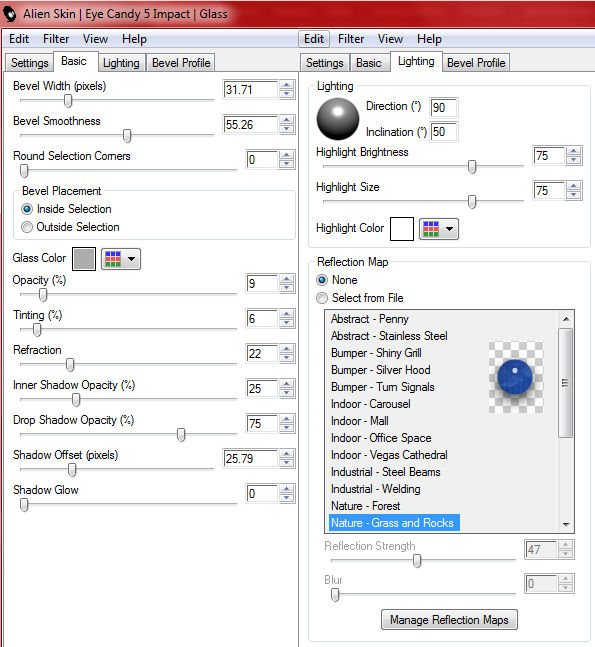This screenshot has width=595, height=647.
Task: Select the Inside Selection bevel placement
Action: [x=66, y=209]
